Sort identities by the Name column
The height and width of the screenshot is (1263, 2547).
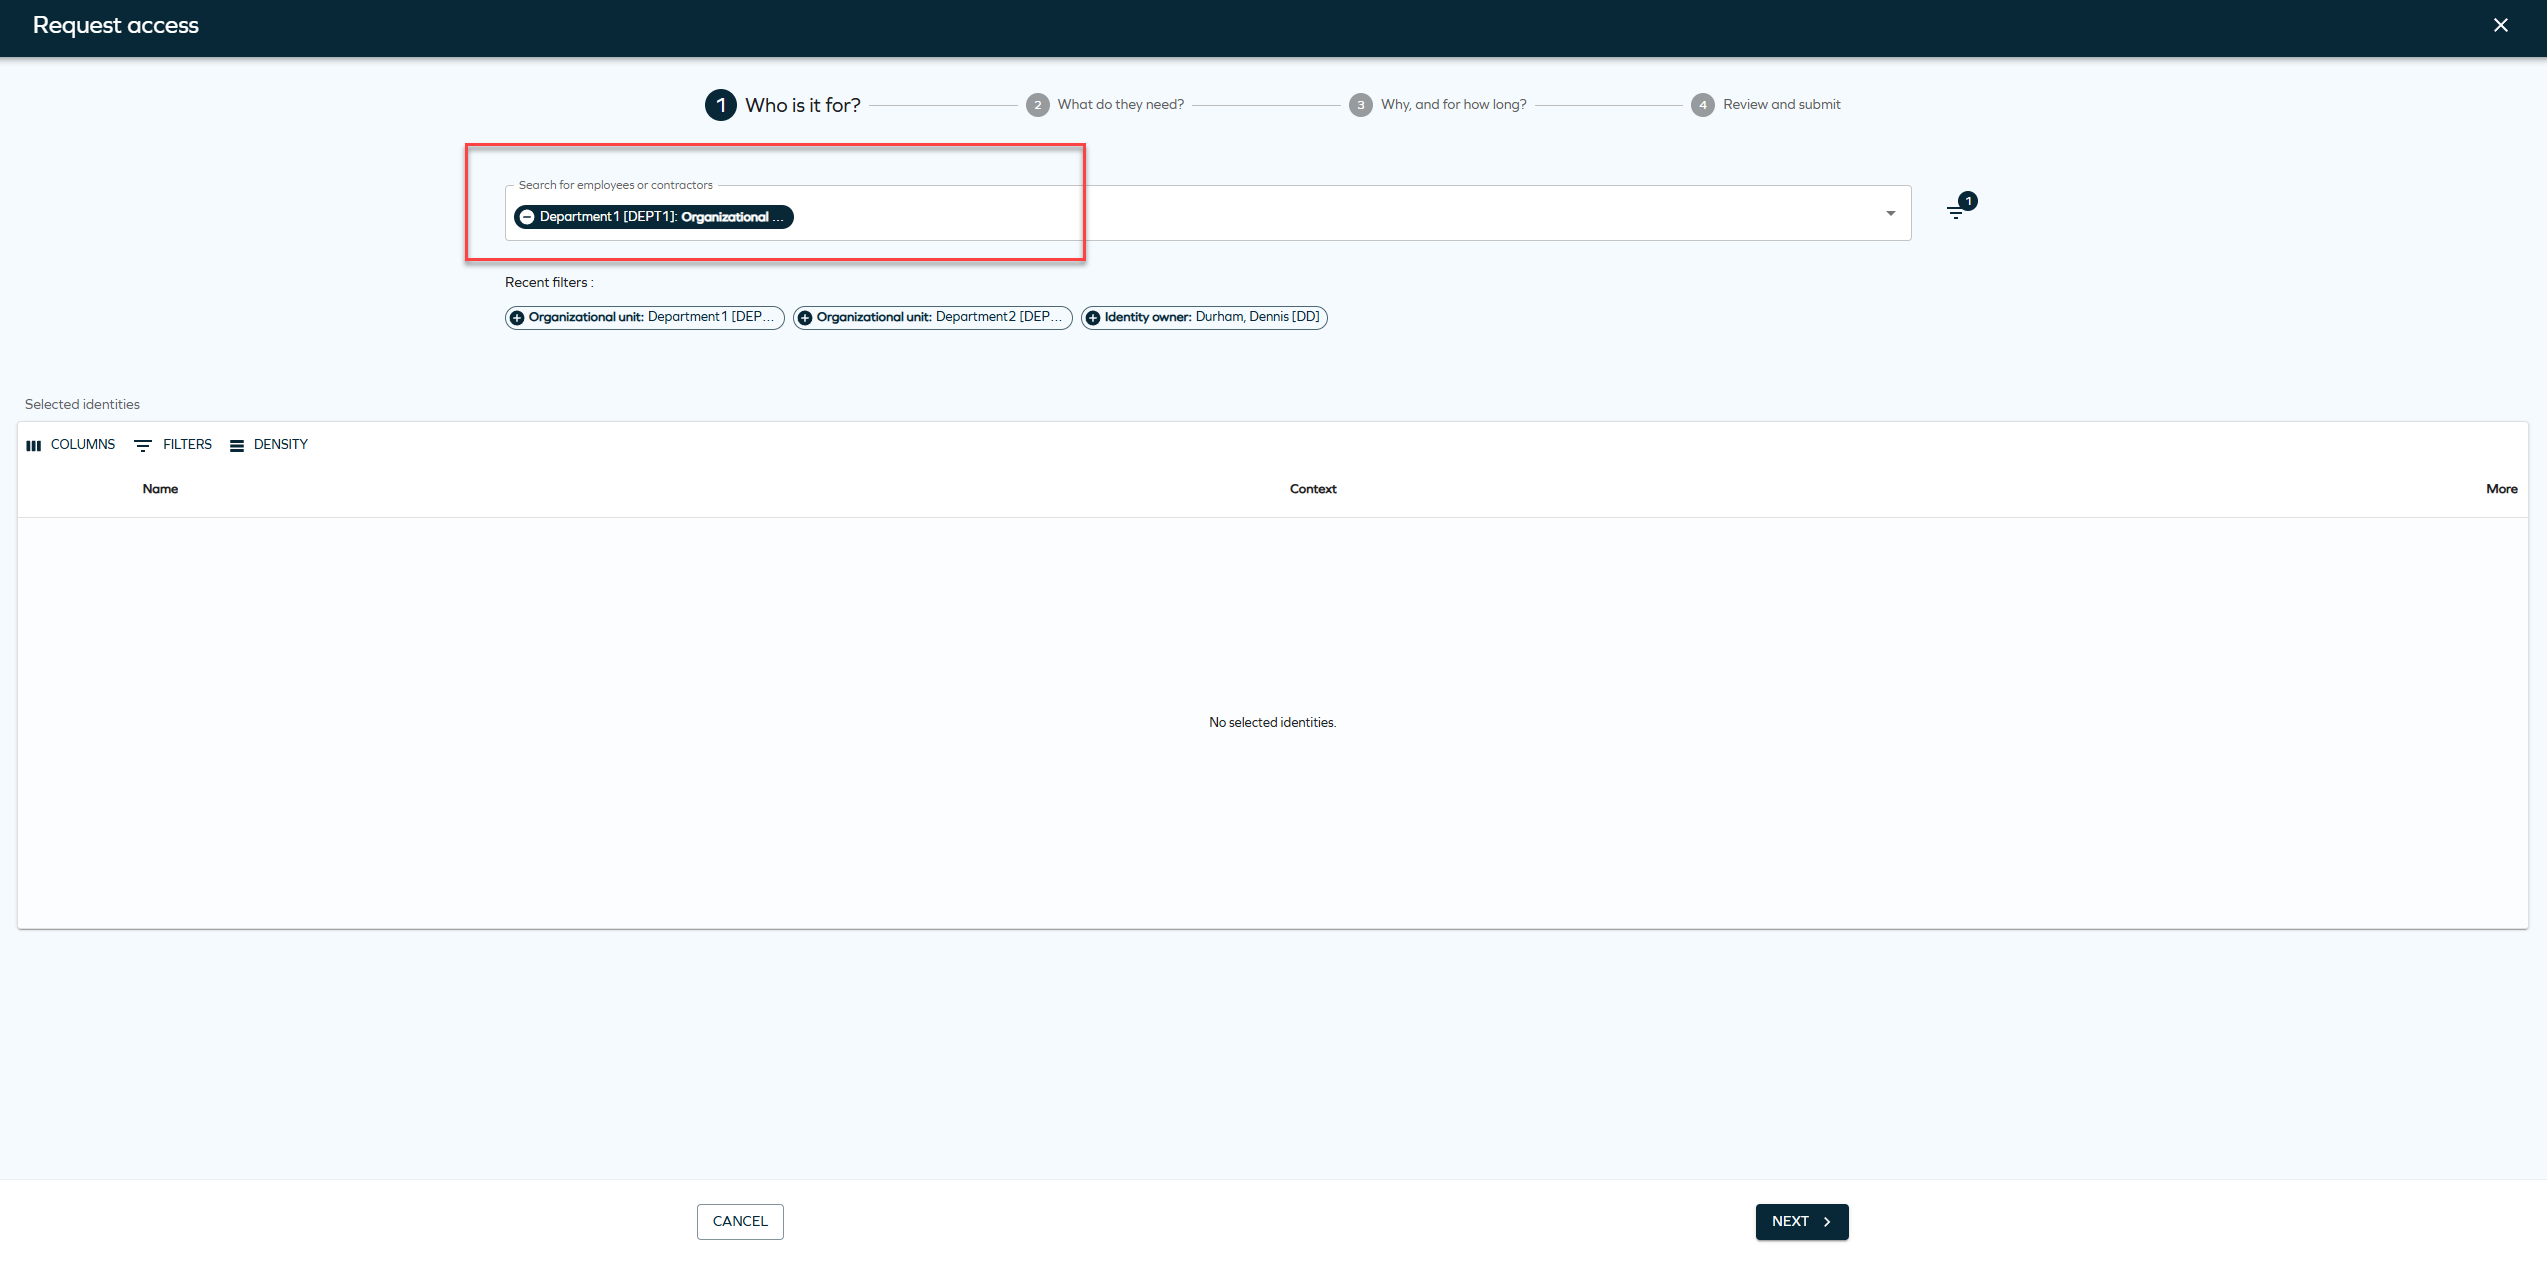(160, 489)
